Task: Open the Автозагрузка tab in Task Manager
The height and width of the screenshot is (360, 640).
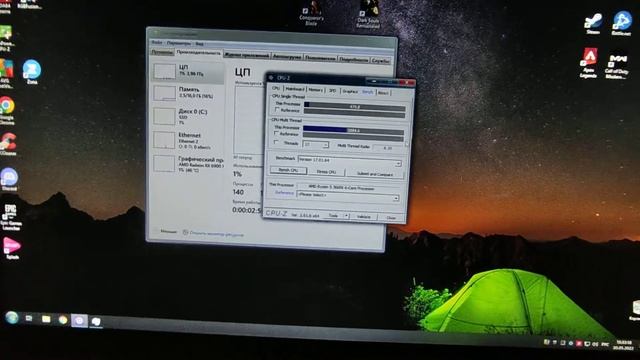Action: (287, 57)
